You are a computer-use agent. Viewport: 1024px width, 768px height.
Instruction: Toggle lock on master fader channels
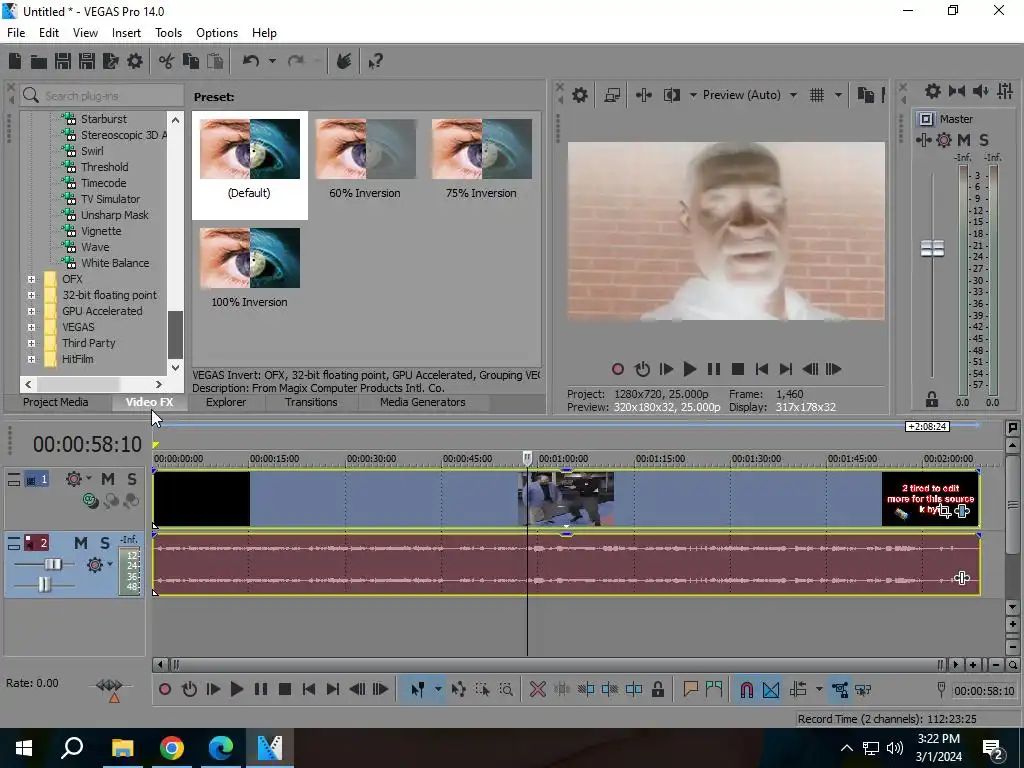932,399
